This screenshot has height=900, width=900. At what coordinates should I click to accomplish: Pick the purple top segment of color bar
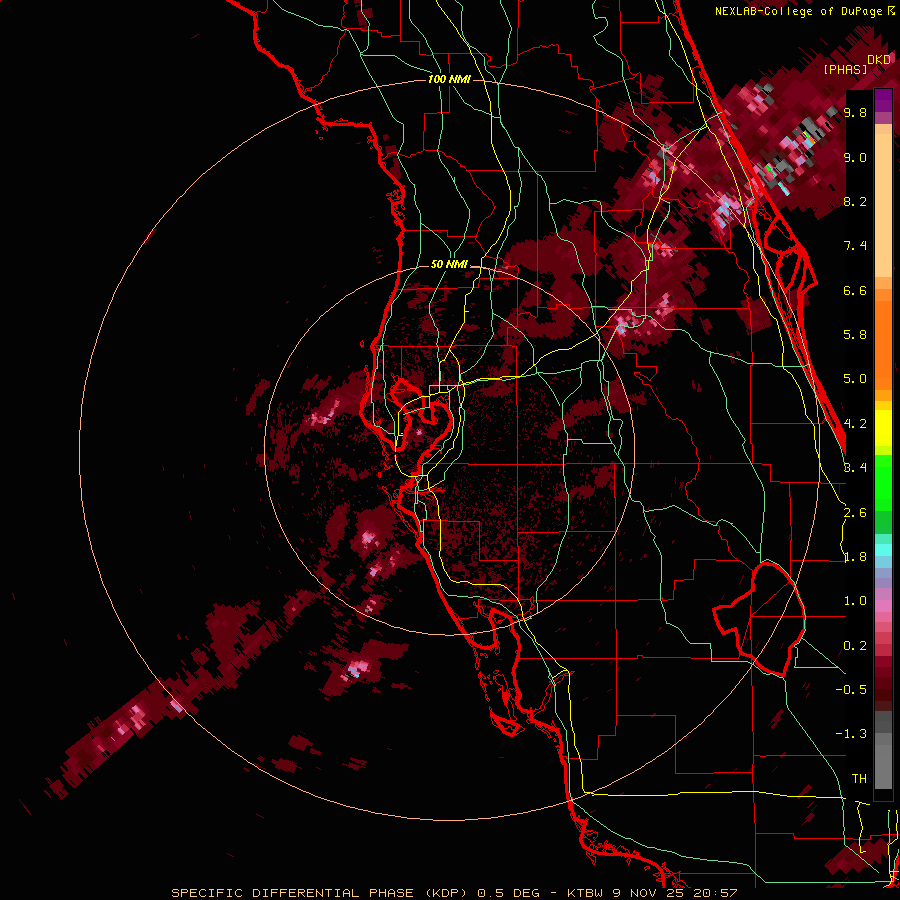[883, 100]
